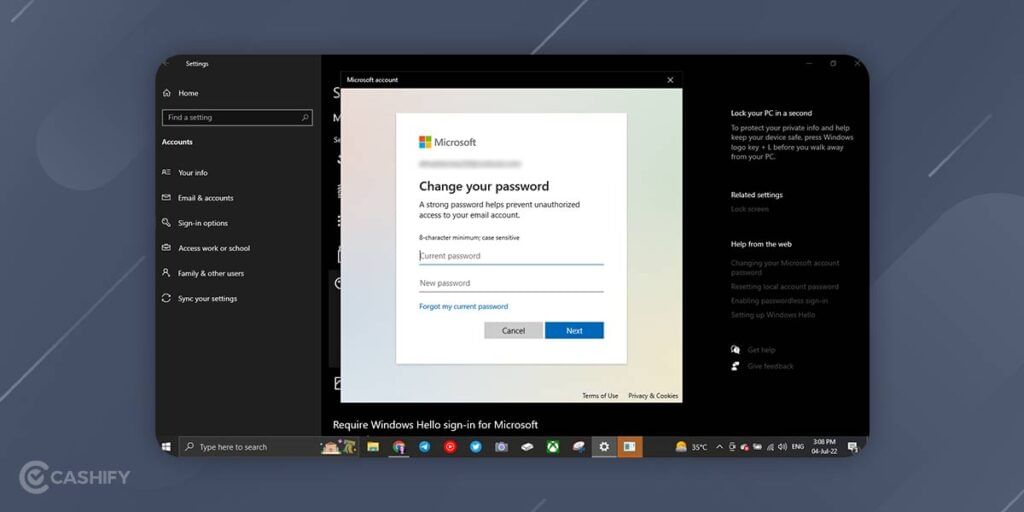The image size is (1024, 512).
Task: Click the Cancel button
Action: pos(513,330)
